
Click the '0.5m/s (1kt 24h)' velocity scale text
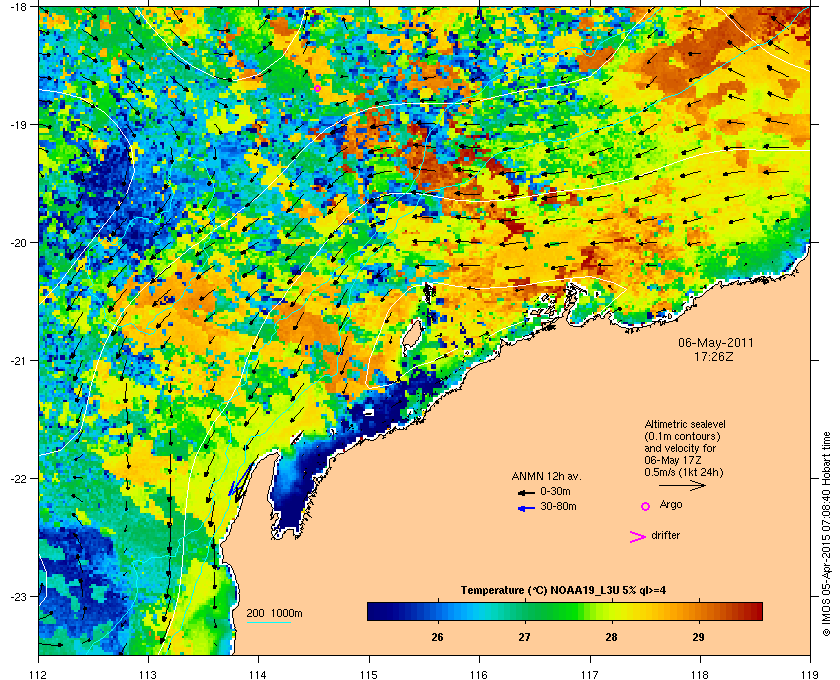tap(684, 472)
